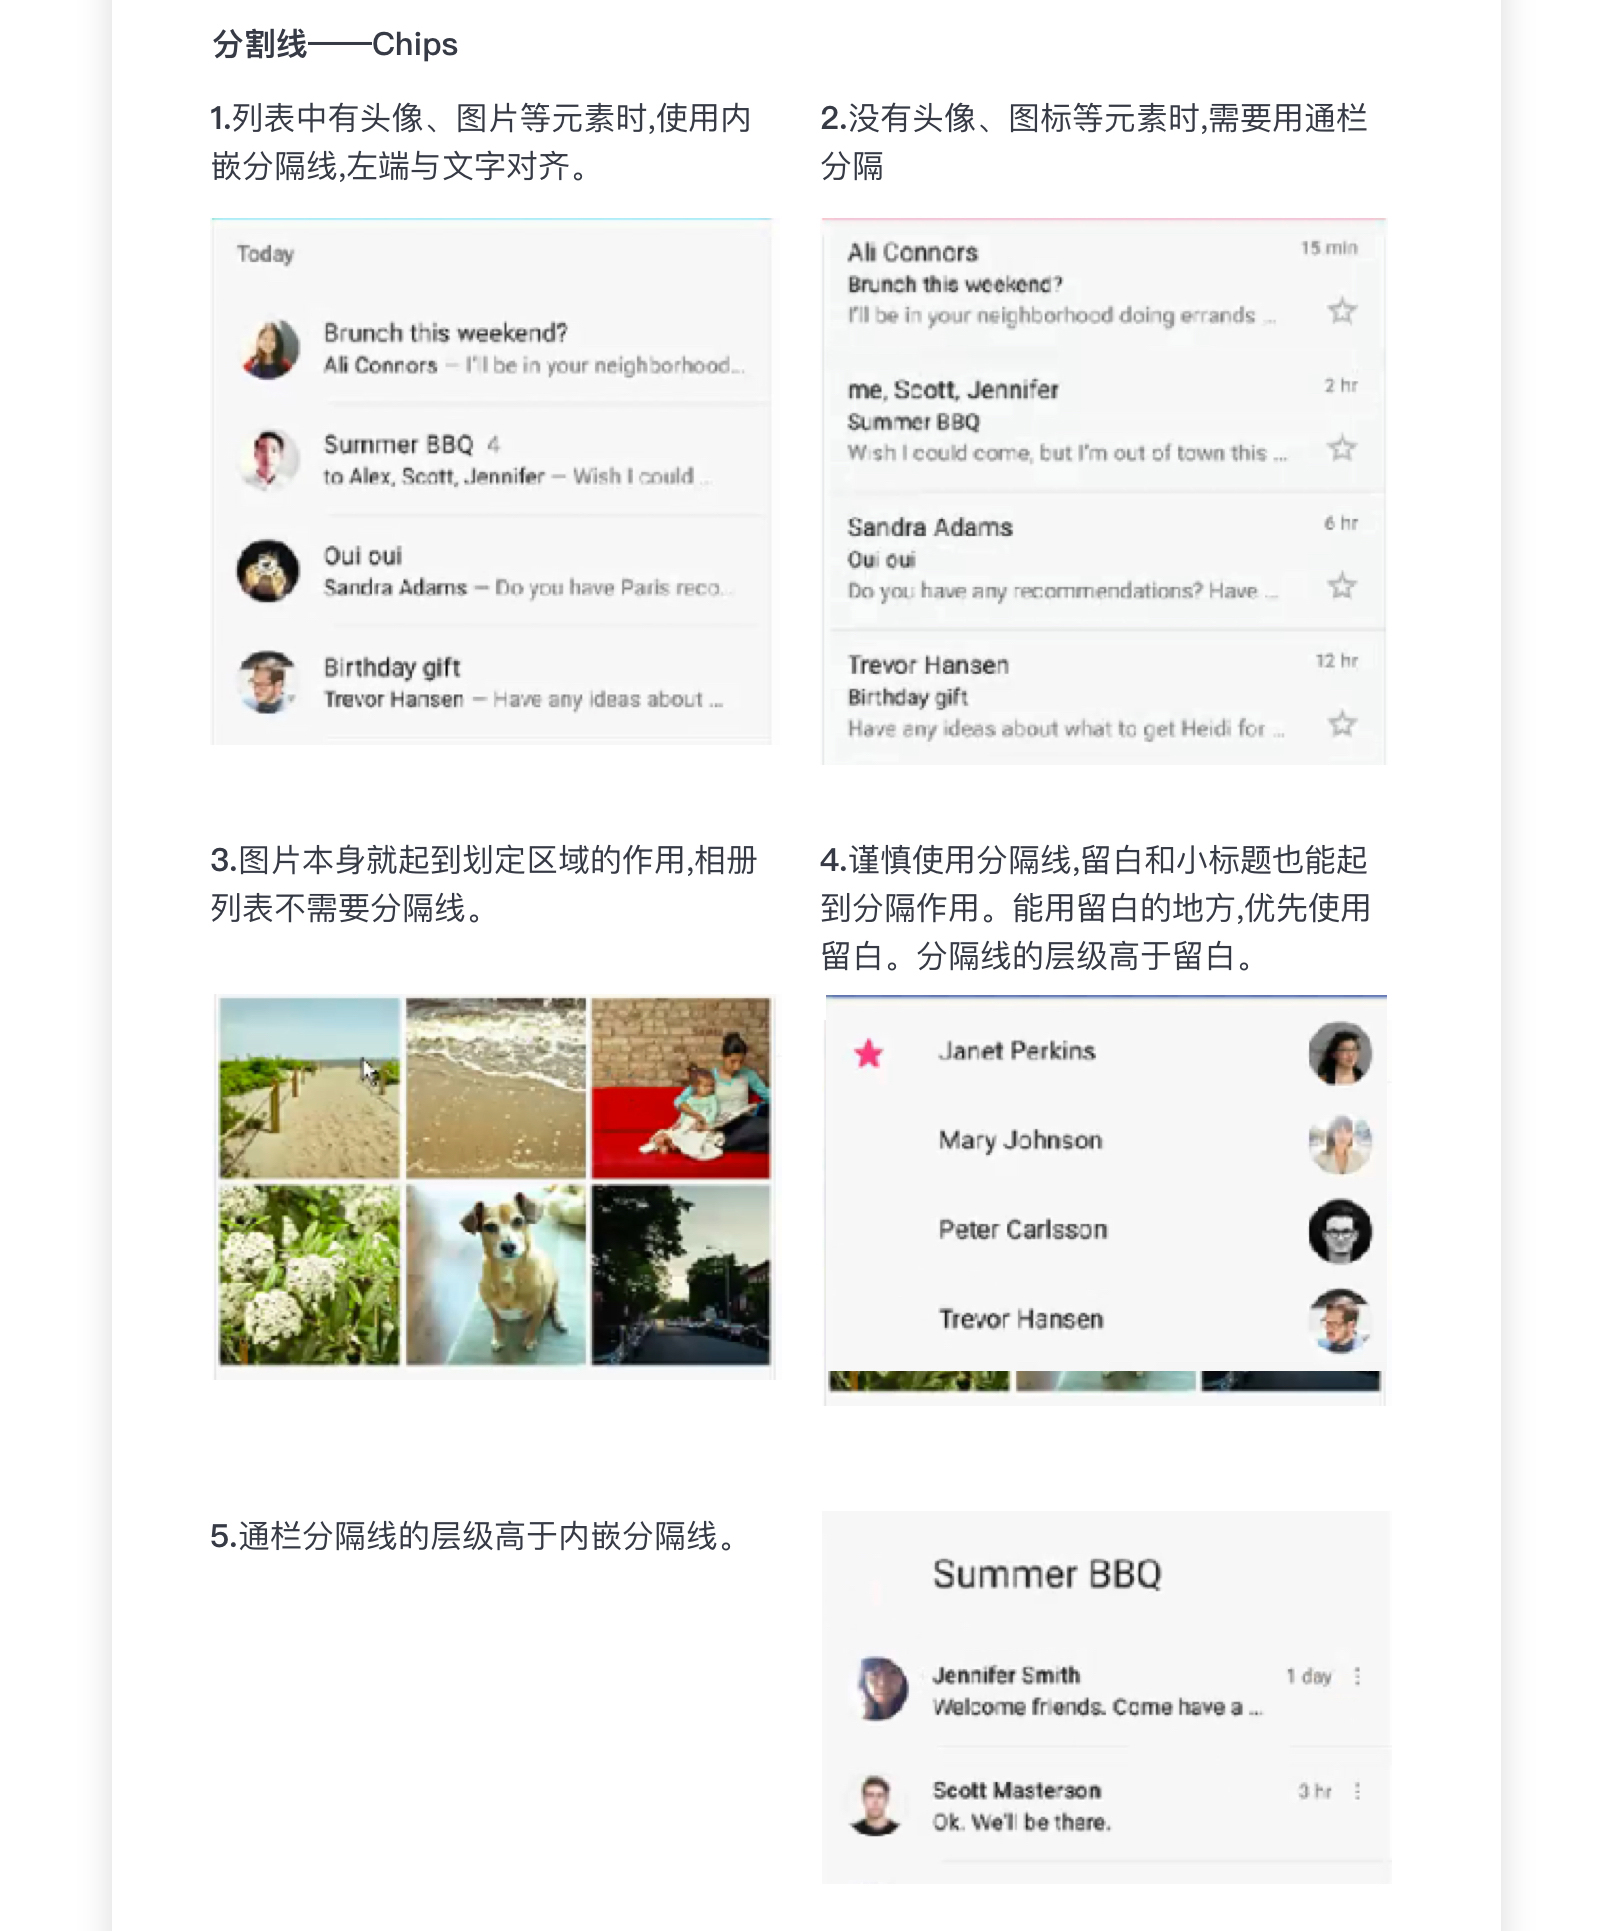Open the beach path photo thumbnail
The image size is (1600, 1931).
[310, 1087]
